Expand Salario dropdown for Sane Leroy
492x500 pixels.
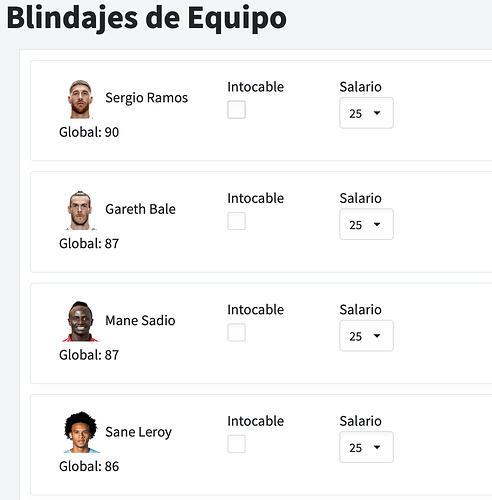(366, 447)
